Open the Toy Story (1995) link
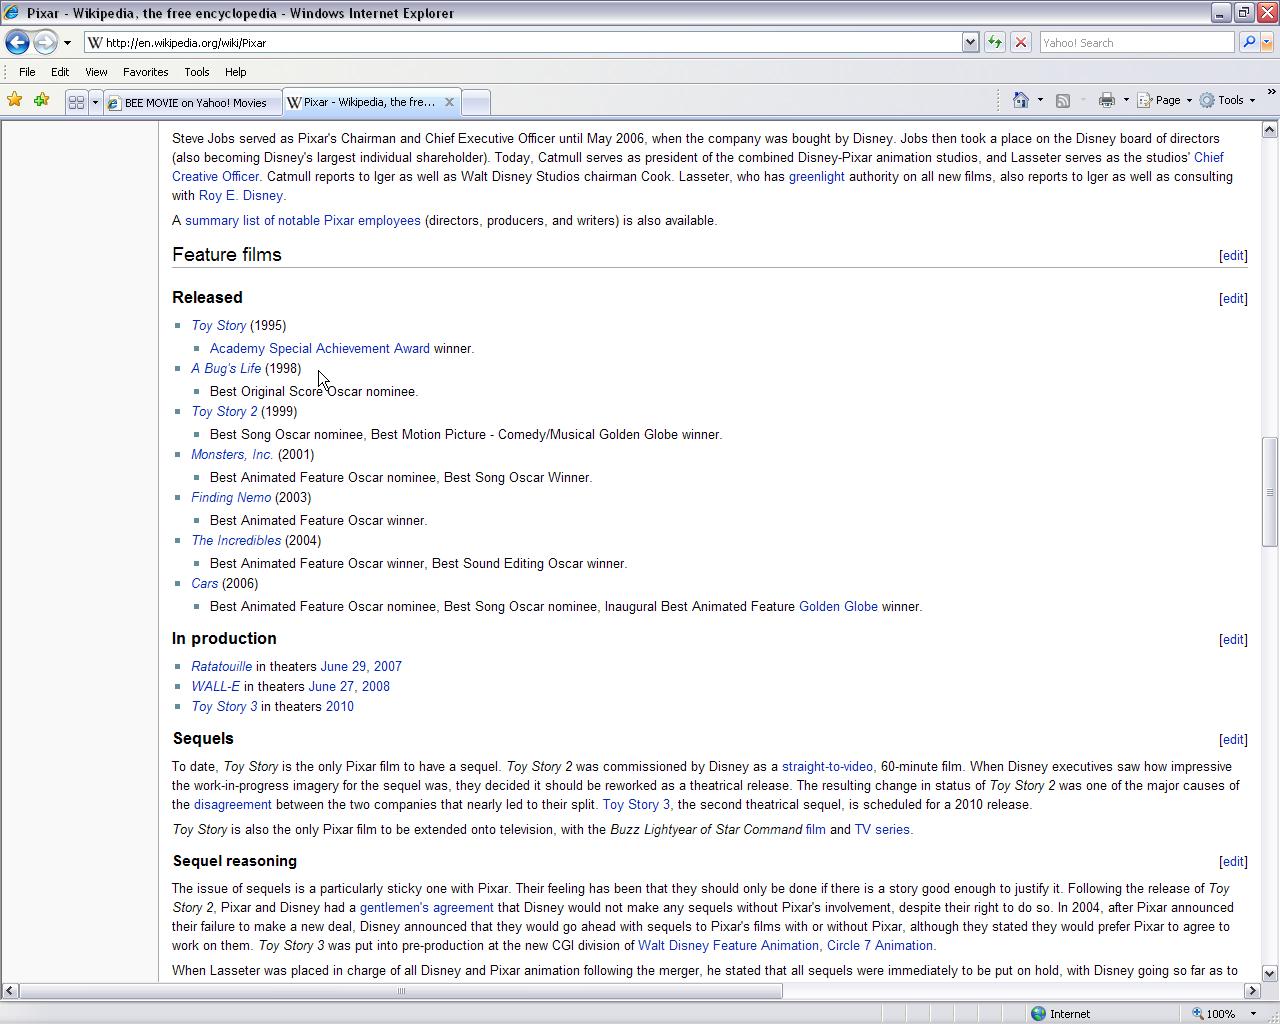1280x1024 pixels. (x=219, y=326)
